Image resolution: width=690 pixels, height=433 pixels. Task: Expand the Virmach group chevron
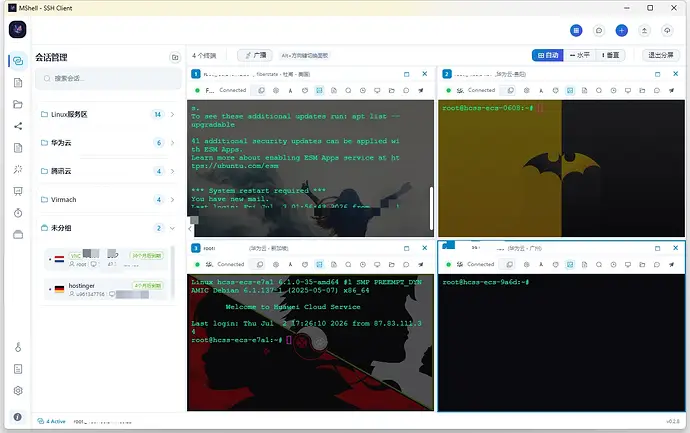click(x=172, y=199)
